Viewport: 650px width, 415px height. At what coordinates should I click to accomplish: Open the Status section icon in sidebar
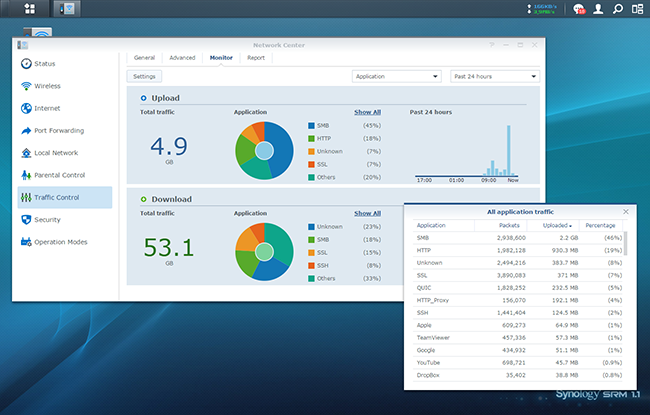pyautogui.click(x=25, y=64)
